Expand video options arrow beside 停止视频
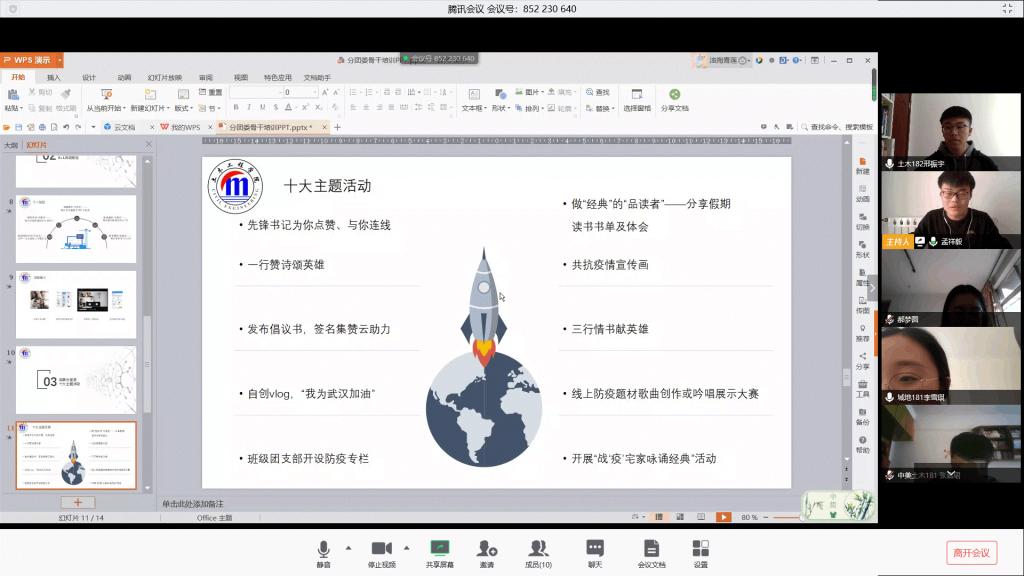The width and height of the screenshot is (1024, 576). (x=406, y=548)
